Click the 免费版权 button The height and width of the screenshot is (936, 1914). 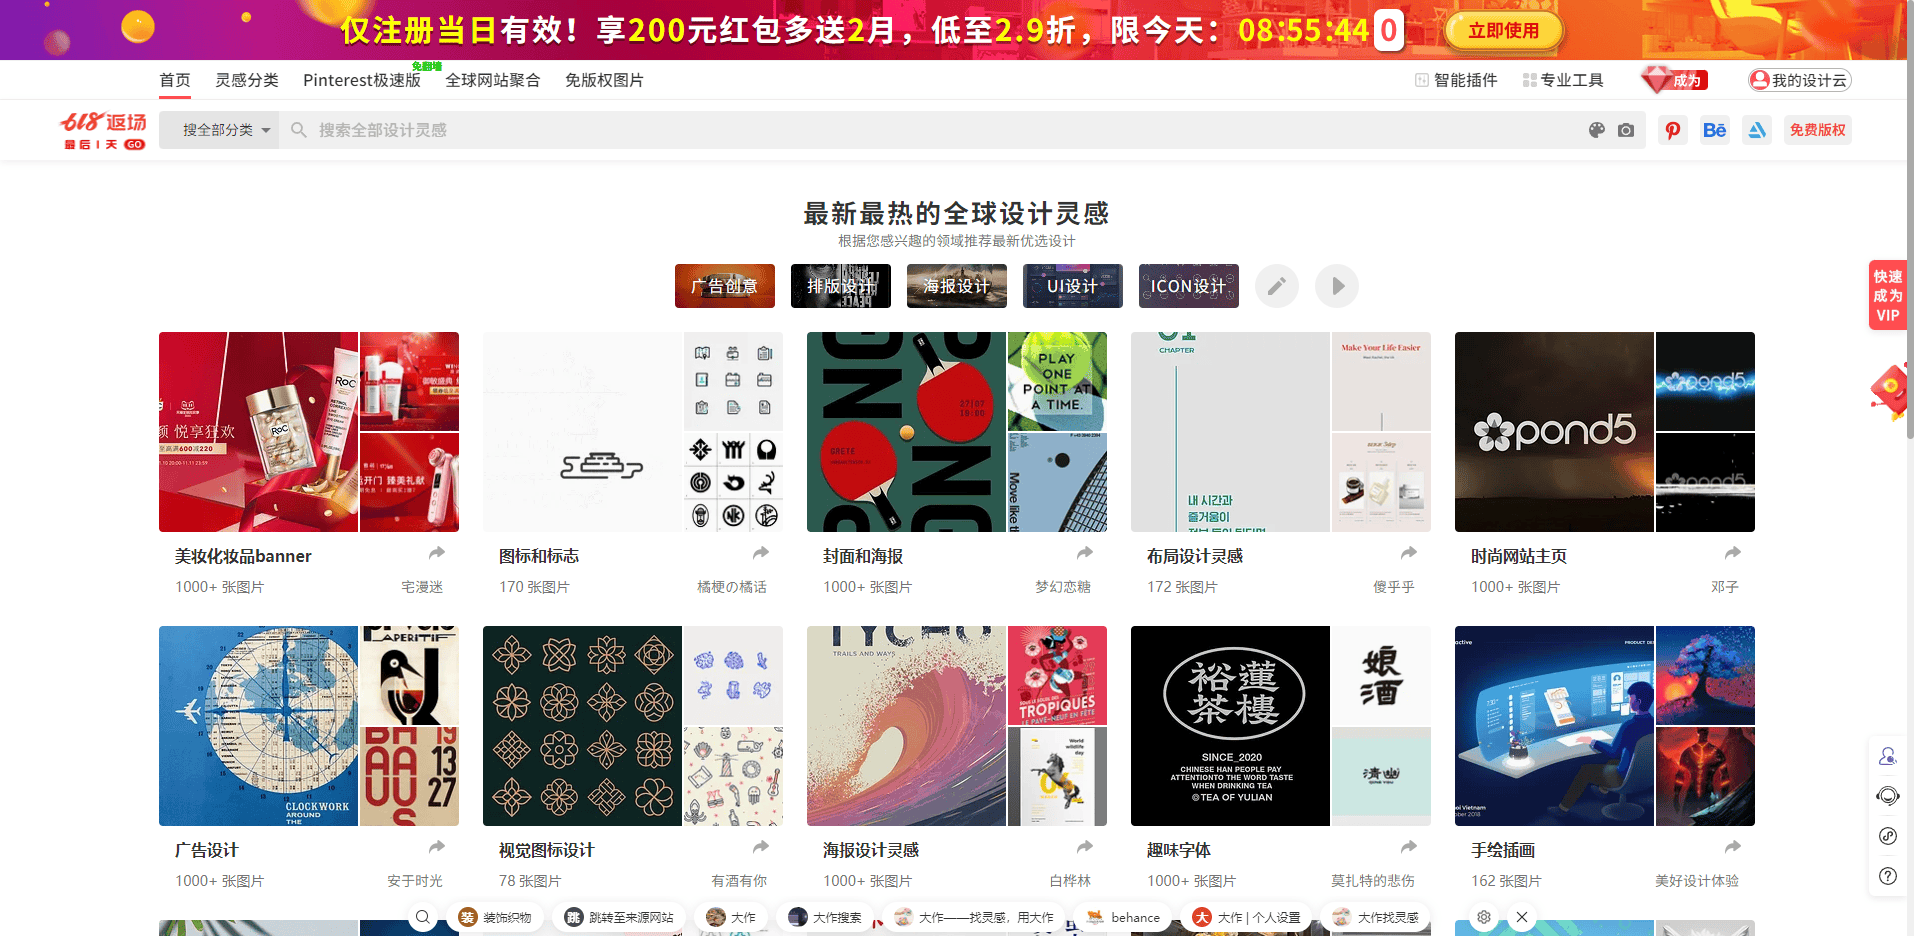click(1817, 130)
